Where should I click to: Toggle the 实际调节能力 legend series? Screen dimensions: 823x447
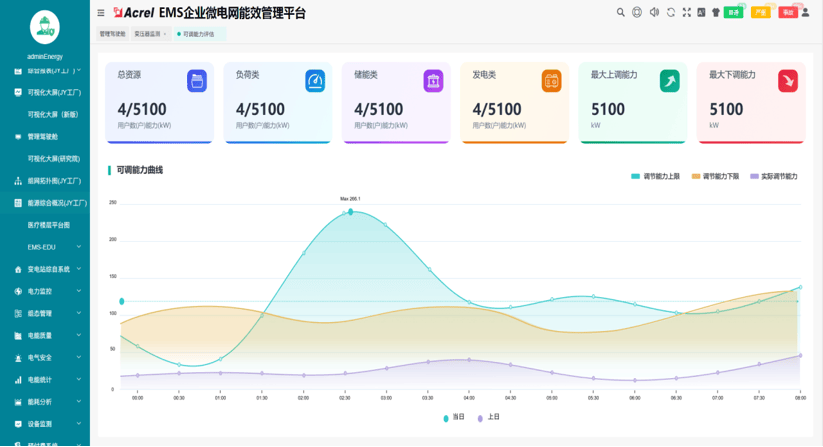773,176
